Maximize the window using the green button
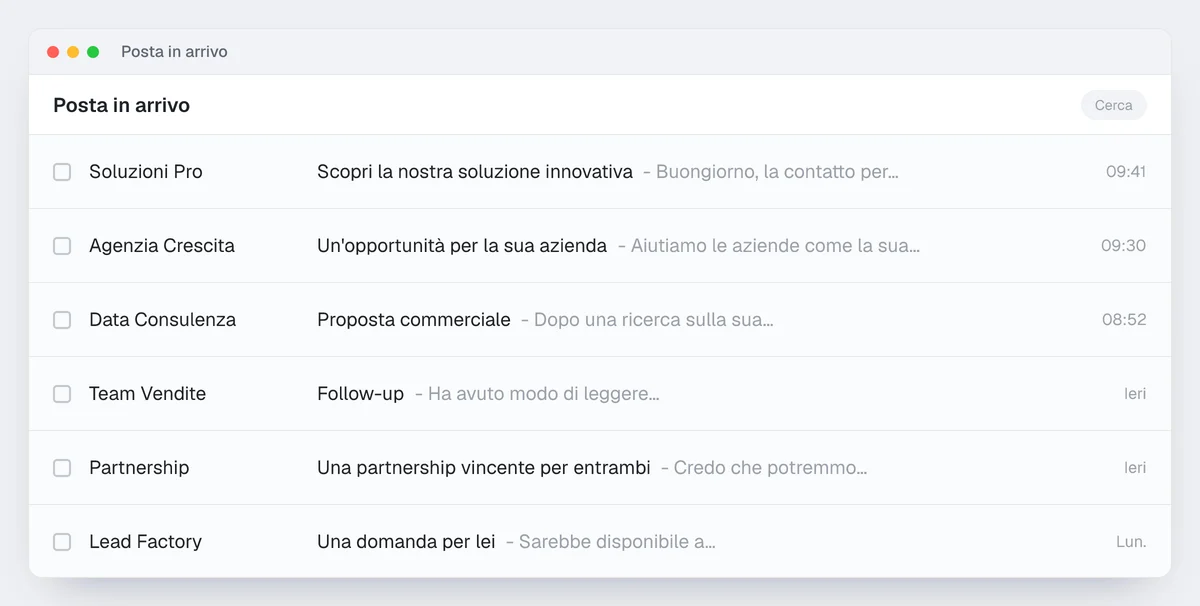 coord(93,52)
